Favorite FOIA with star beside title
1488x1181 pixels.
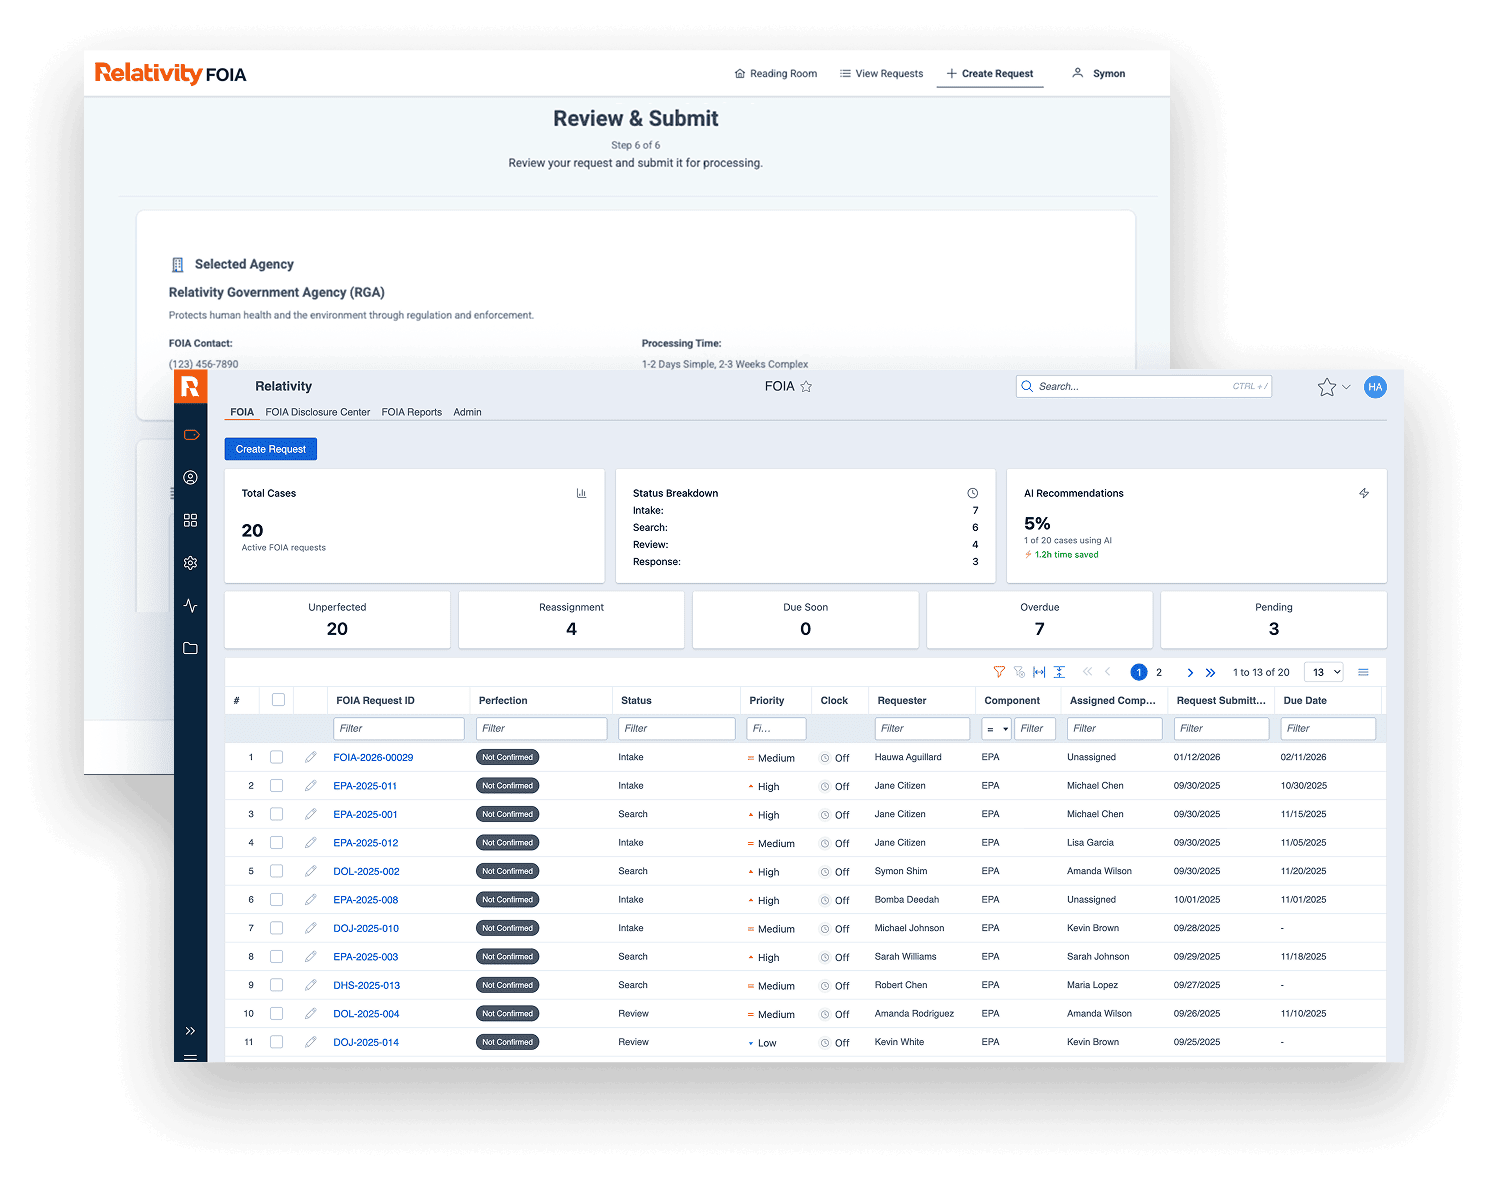[x=806, y=386]
